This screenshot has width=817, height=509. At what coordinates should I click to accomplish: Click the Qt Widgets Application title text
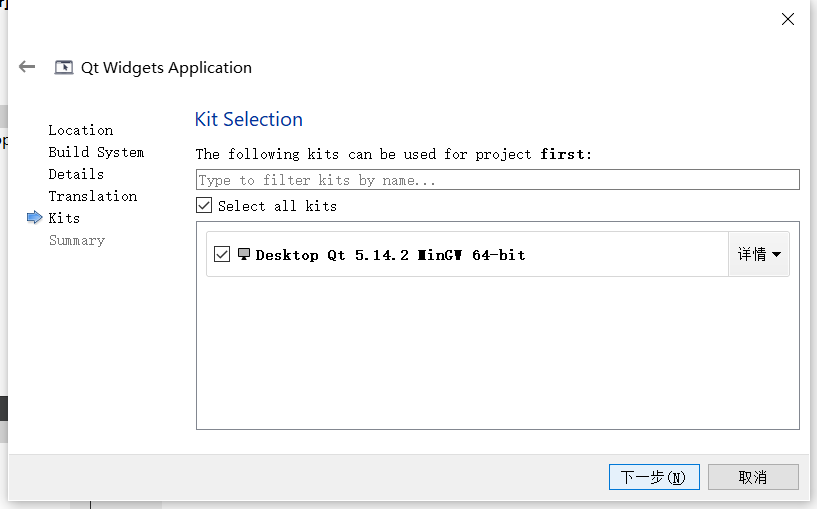[166, 68]
